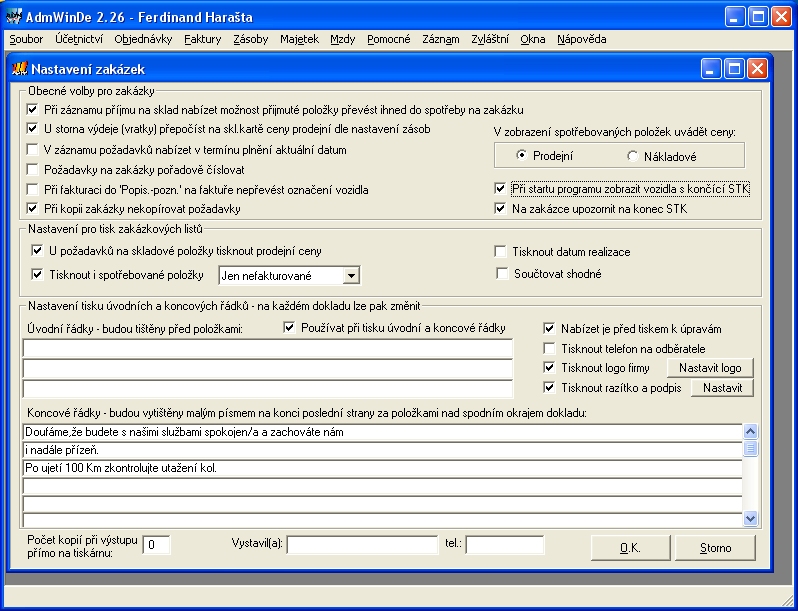Click the third Úvodní řádky input field

[268, 389]
